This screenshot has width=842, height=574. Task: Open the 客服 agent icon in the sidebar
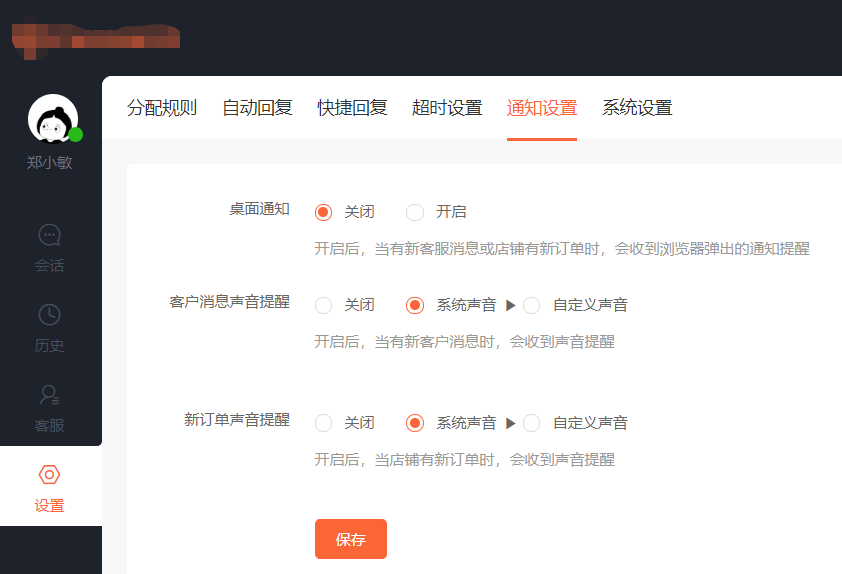pyautogui.click(x=49, y=395)
